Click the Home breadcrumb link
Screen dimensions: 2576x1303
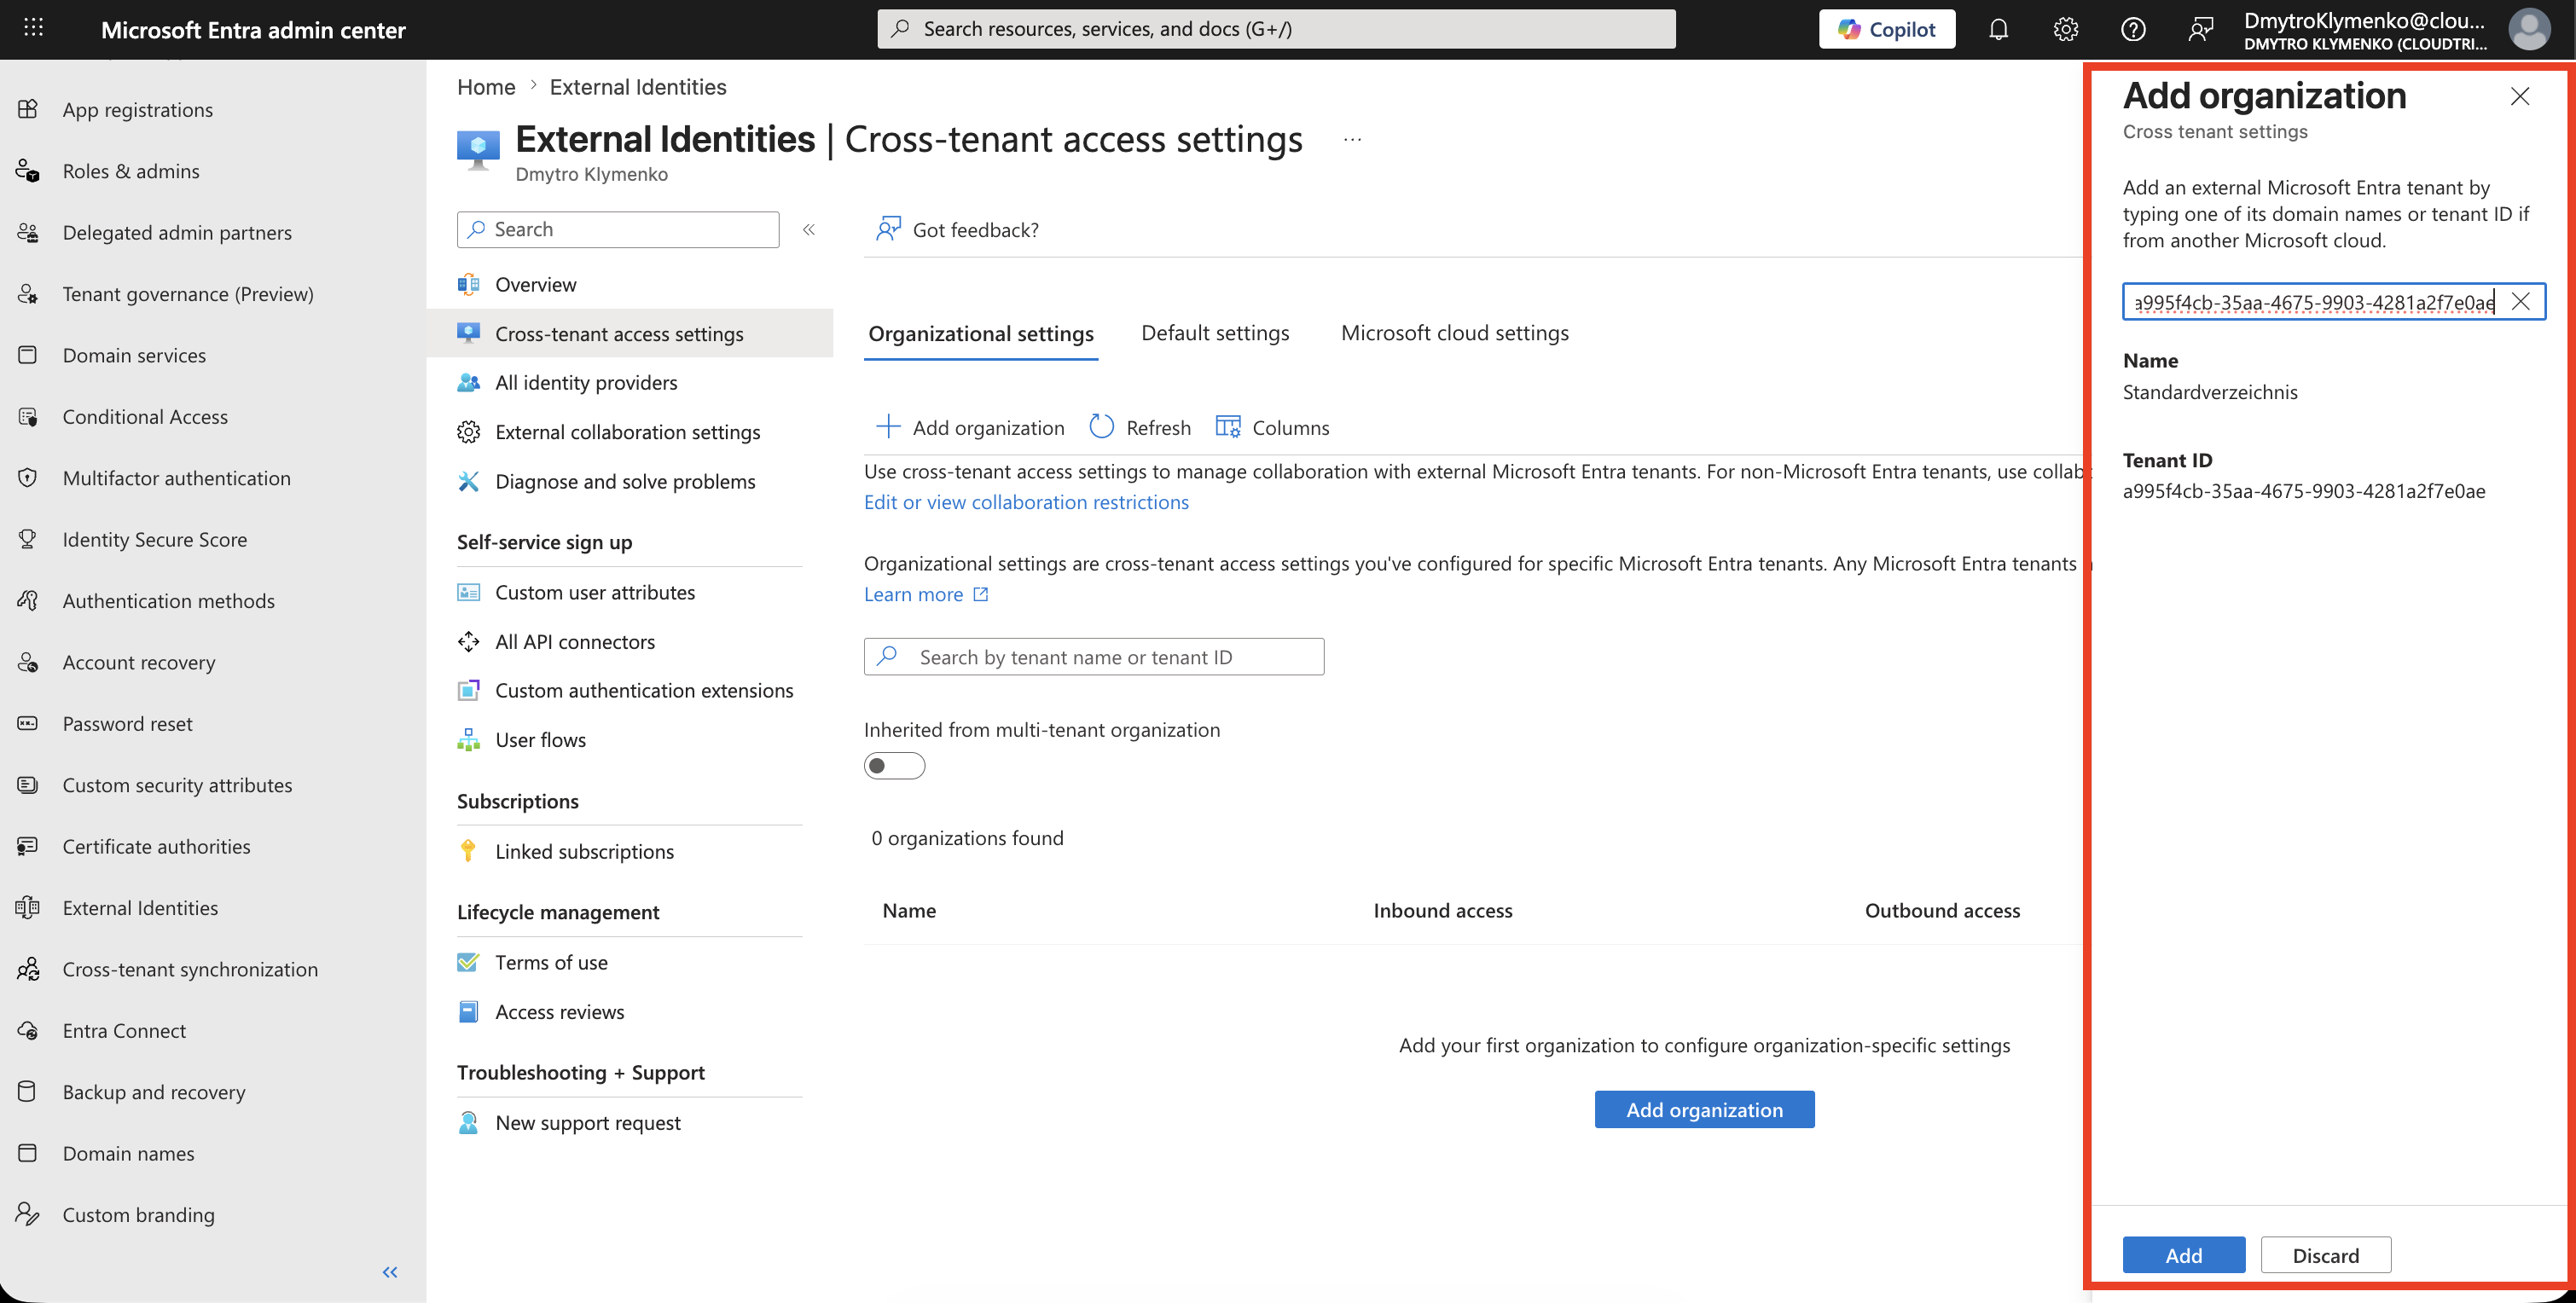[x=486, y=87]
